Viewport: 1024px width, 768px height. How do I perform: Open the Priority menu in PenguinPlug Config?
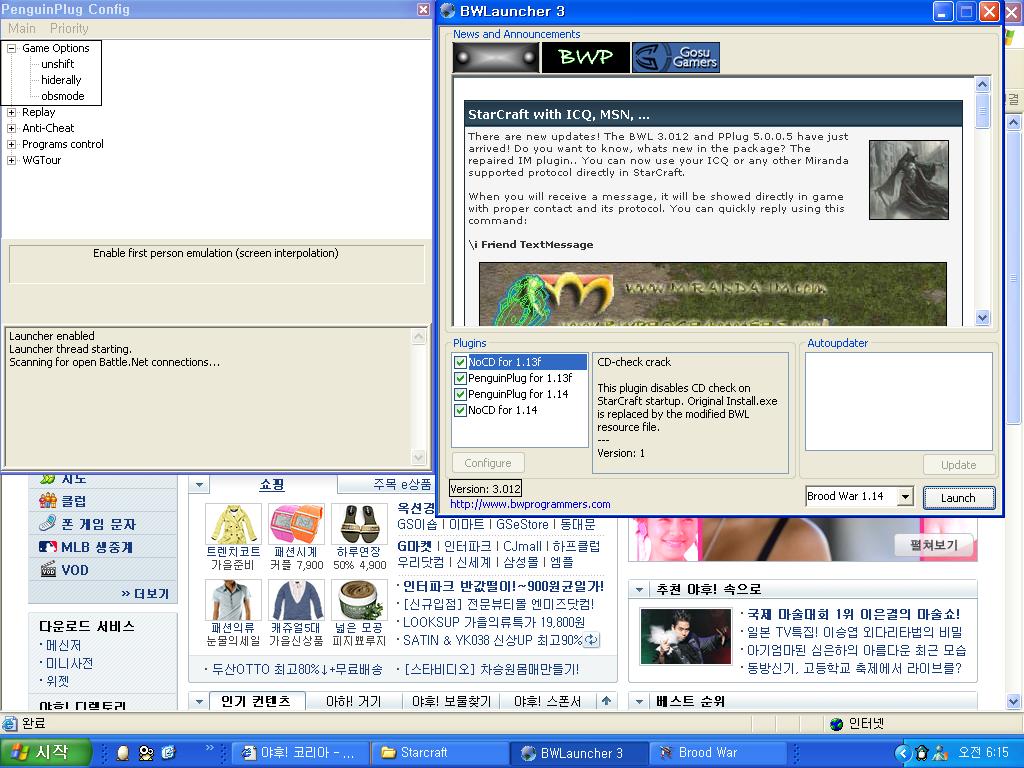click(x=69, y=29)
